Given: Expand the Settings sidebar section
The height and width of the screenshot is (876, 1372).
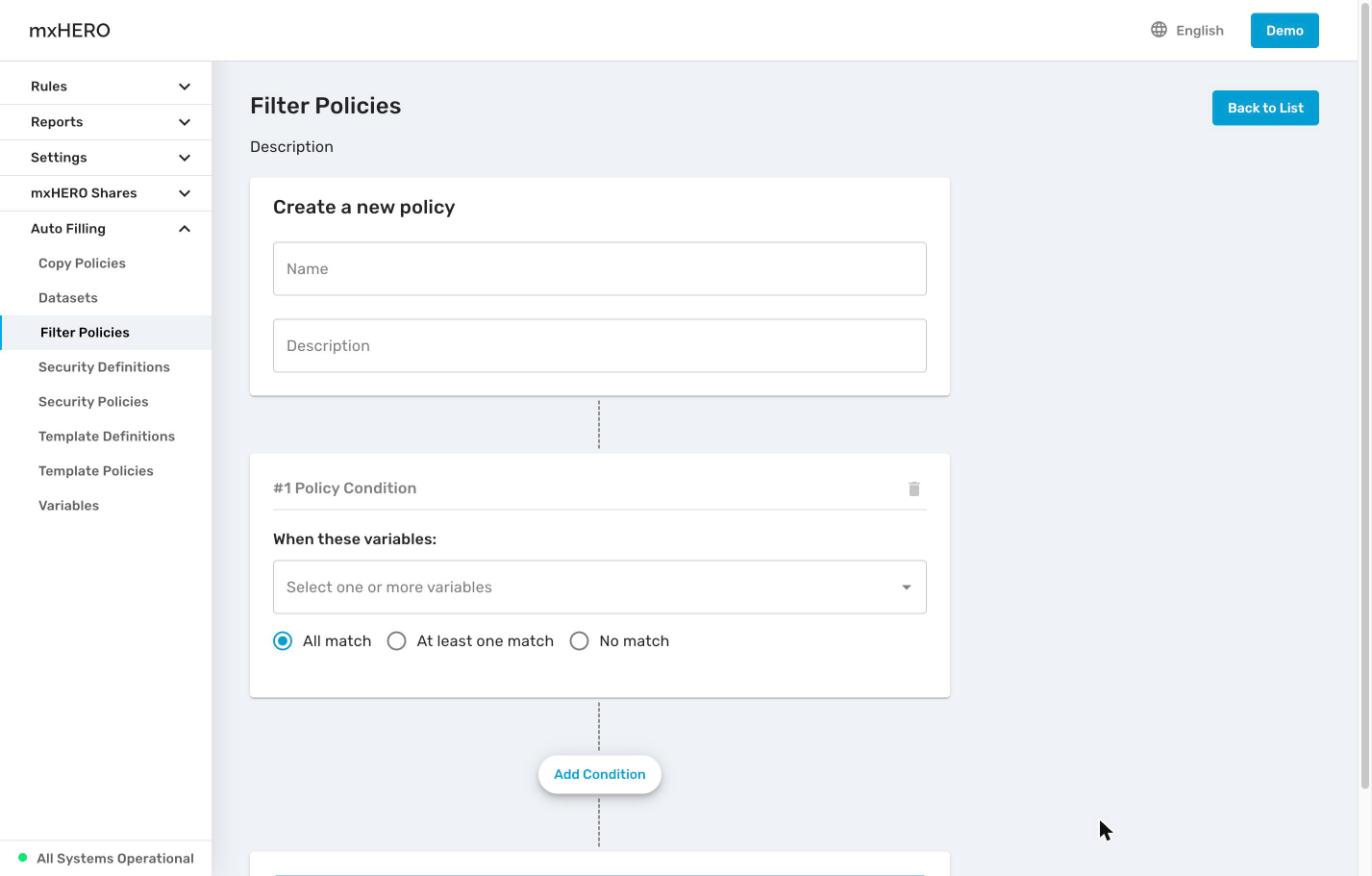Looking at the screenshot, I should [106, 158].
